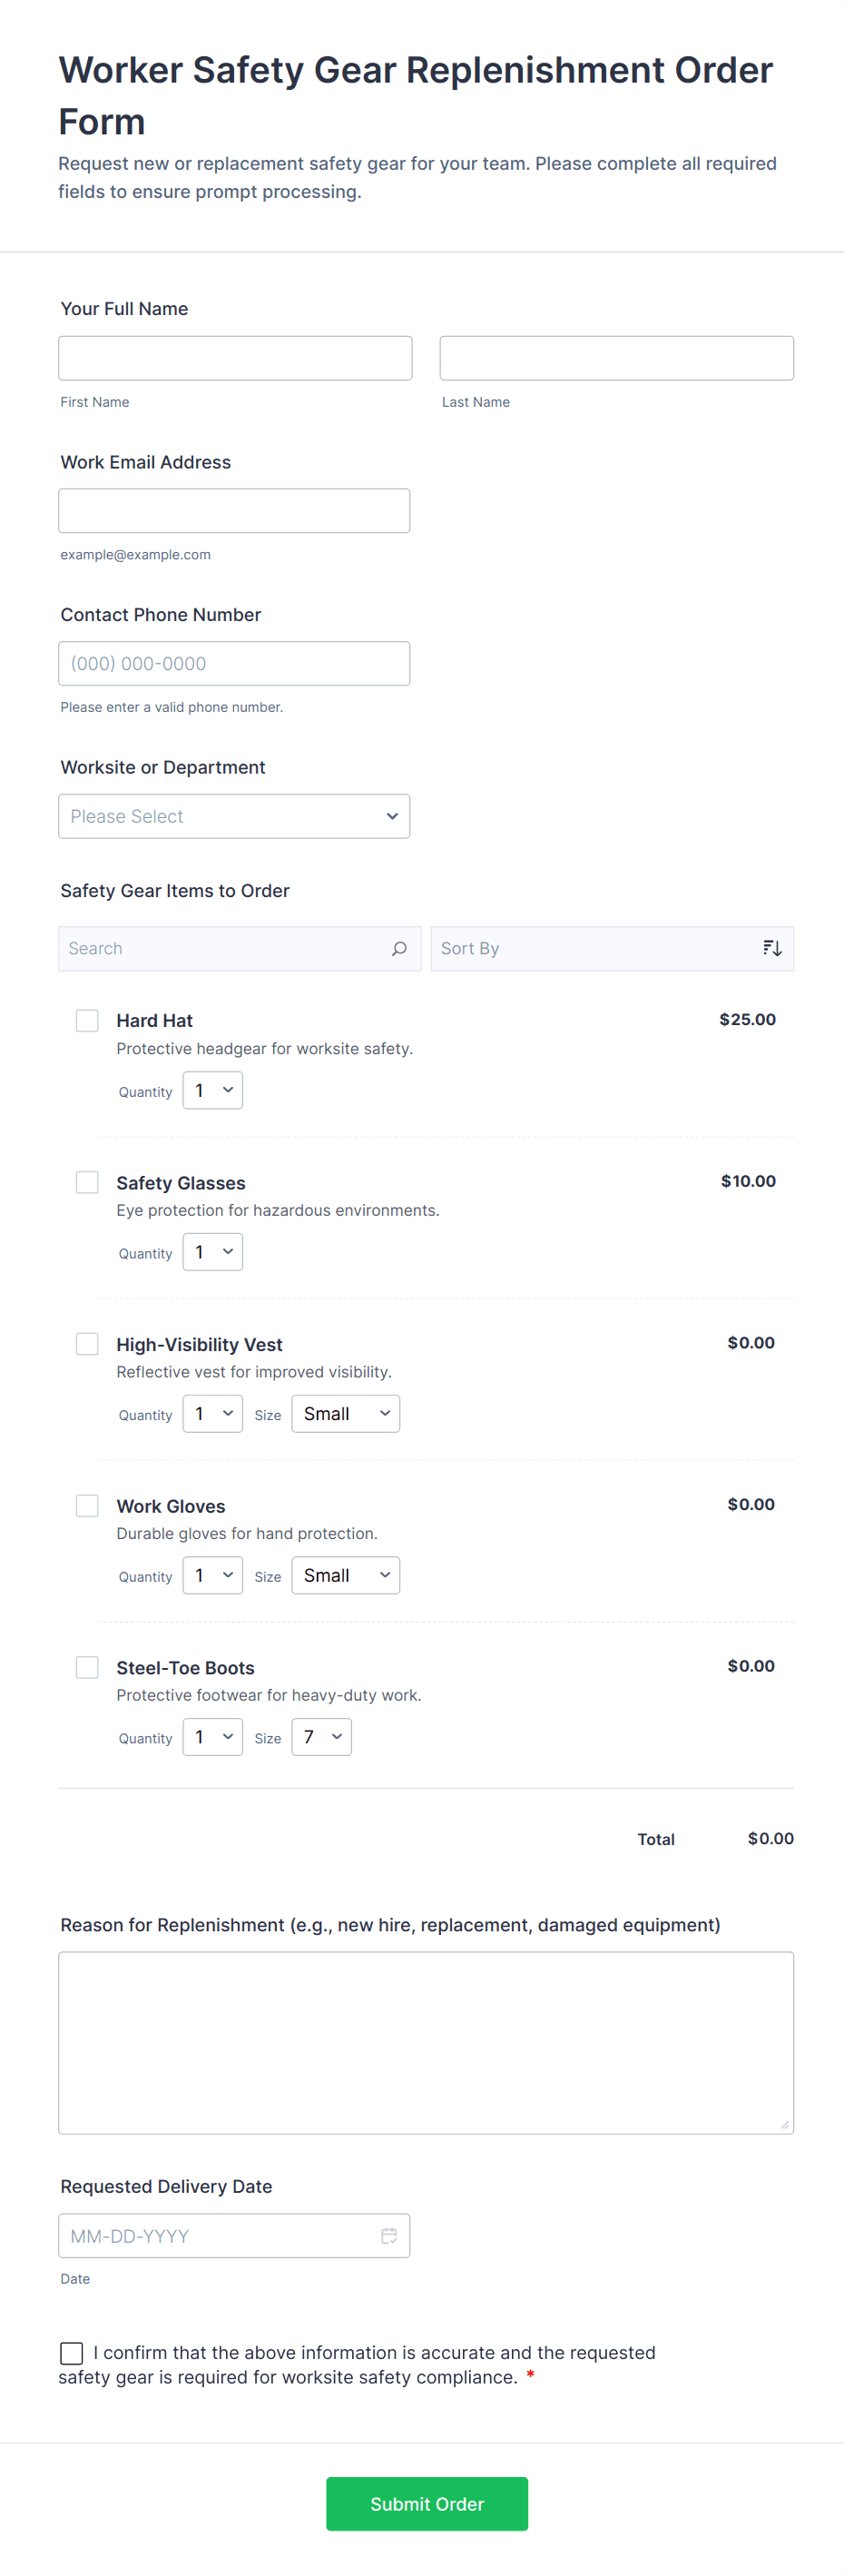Click the Sort By order icon

(x=772, y=948)
